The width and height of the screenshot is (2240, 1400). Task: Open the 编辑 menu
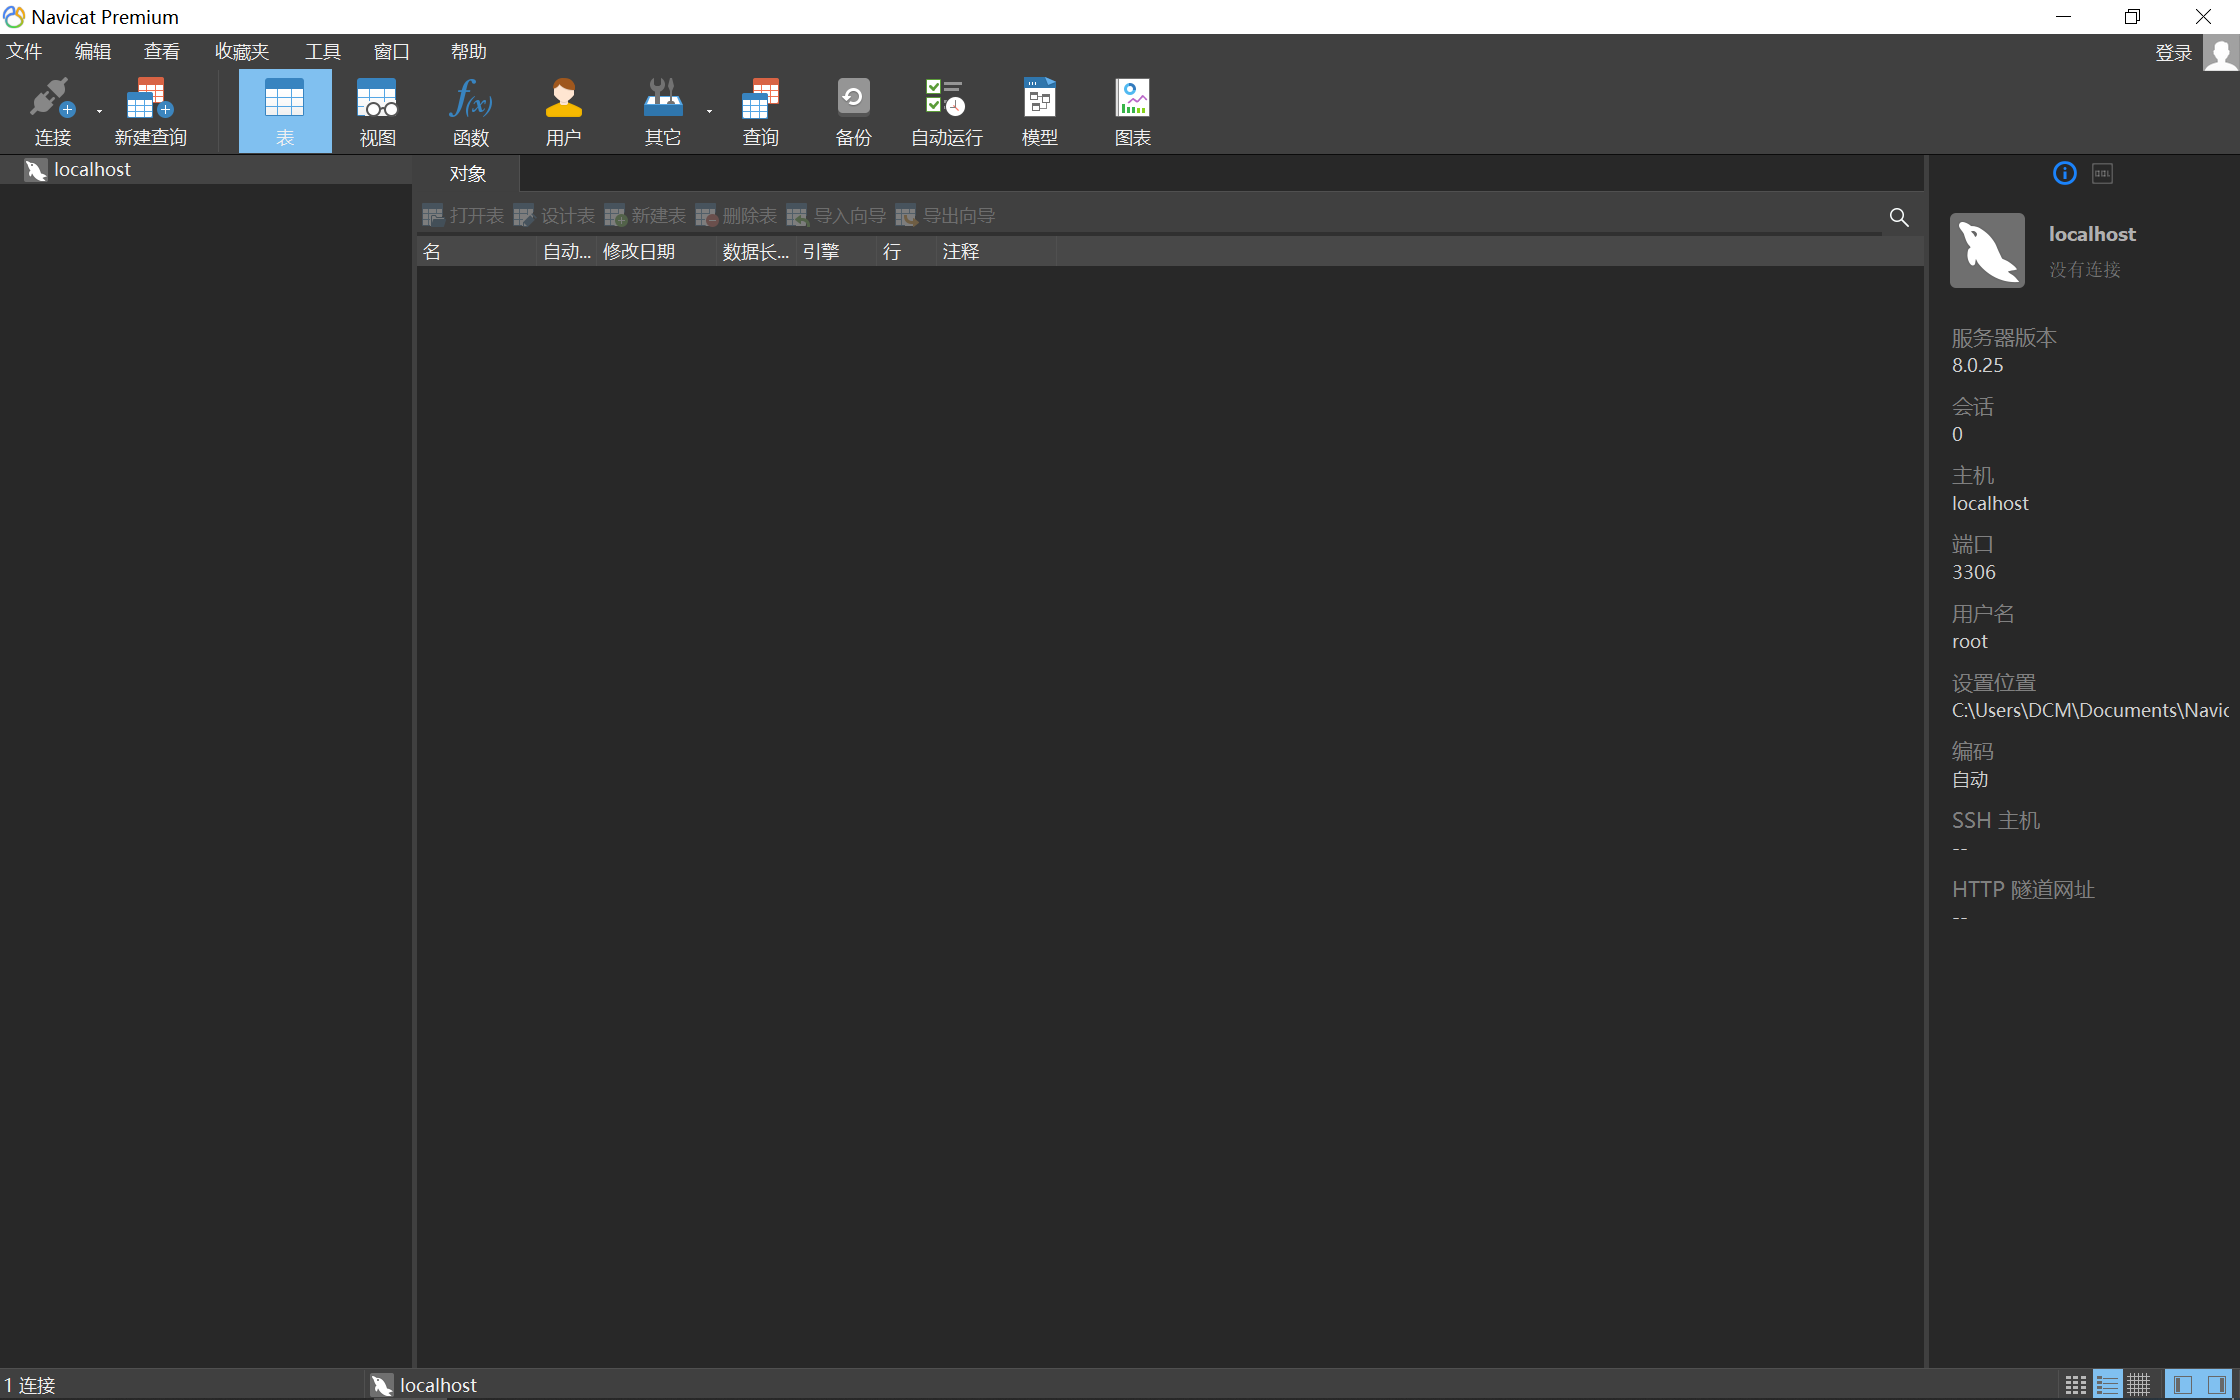[x=93, y=51]
